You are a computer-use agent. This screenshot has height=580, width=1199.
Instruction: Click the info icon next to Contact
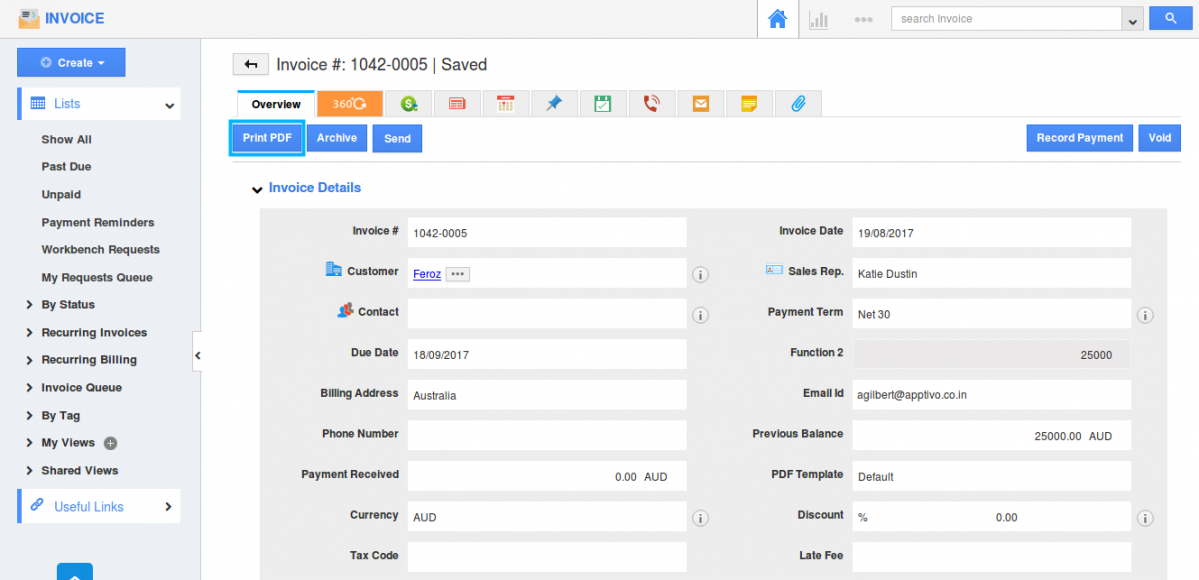click(x=700, y=314)
